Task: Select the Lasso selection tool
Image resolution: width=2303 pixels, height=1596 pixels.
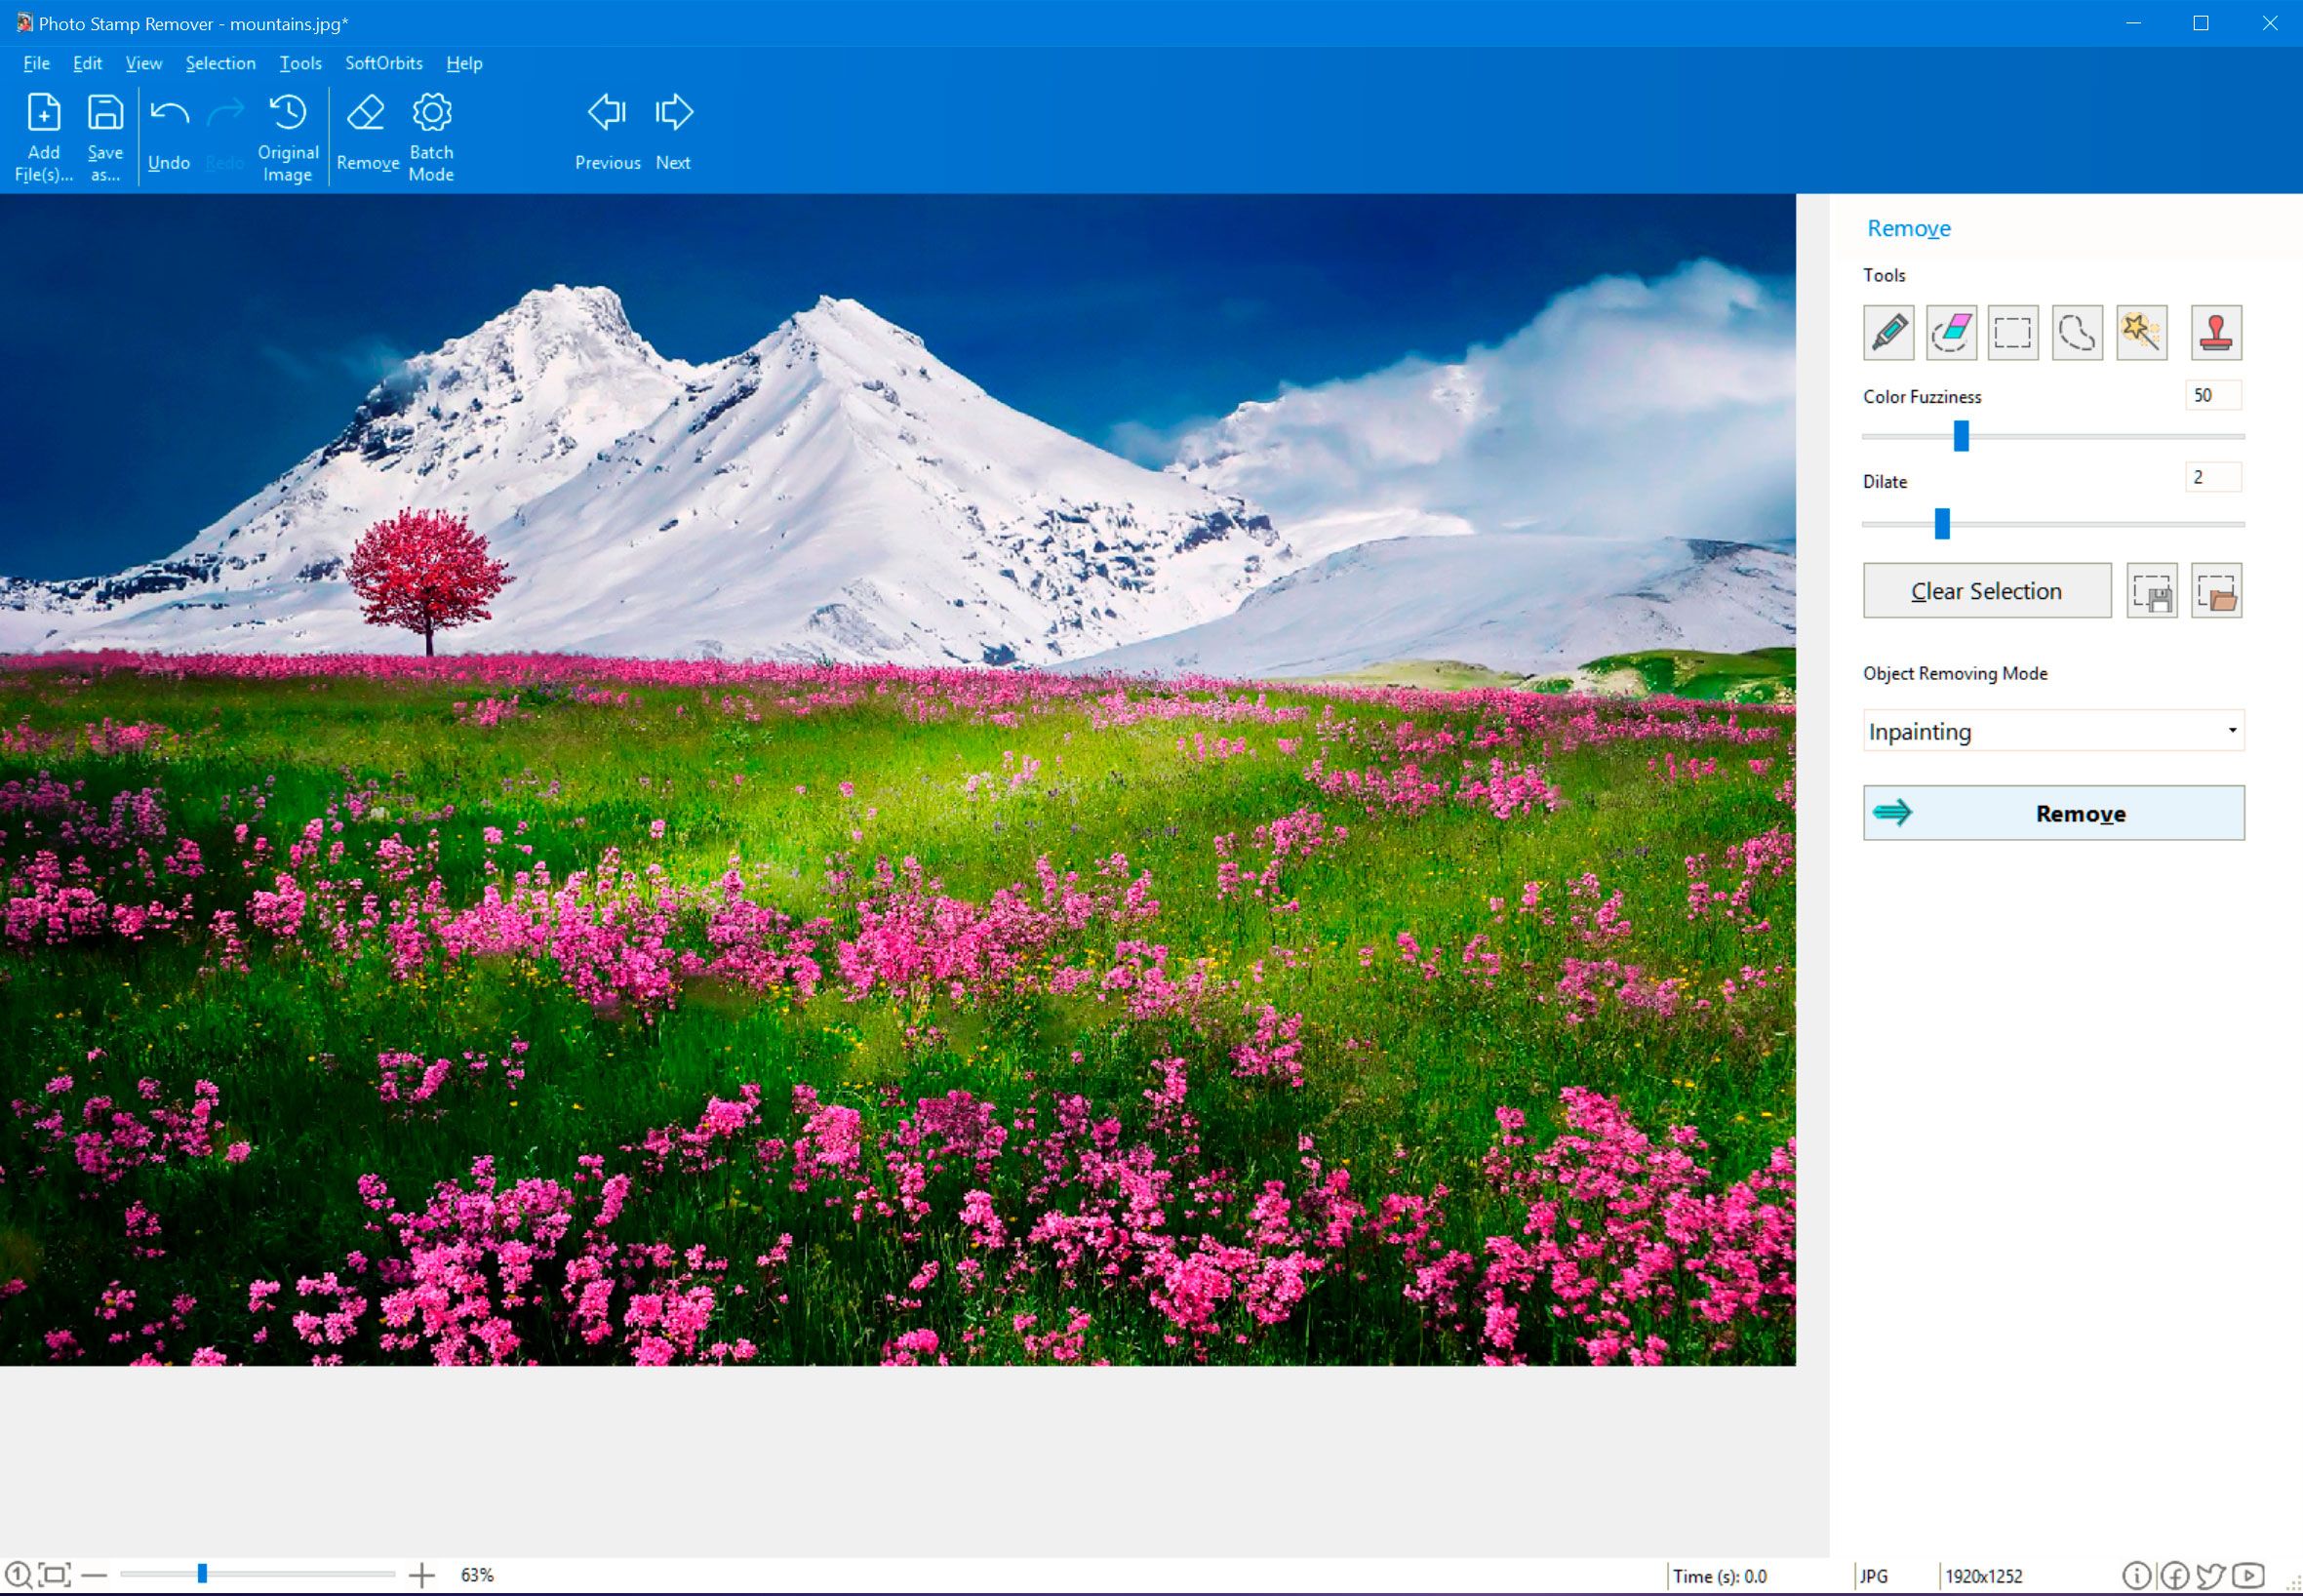Action: 2079,333
